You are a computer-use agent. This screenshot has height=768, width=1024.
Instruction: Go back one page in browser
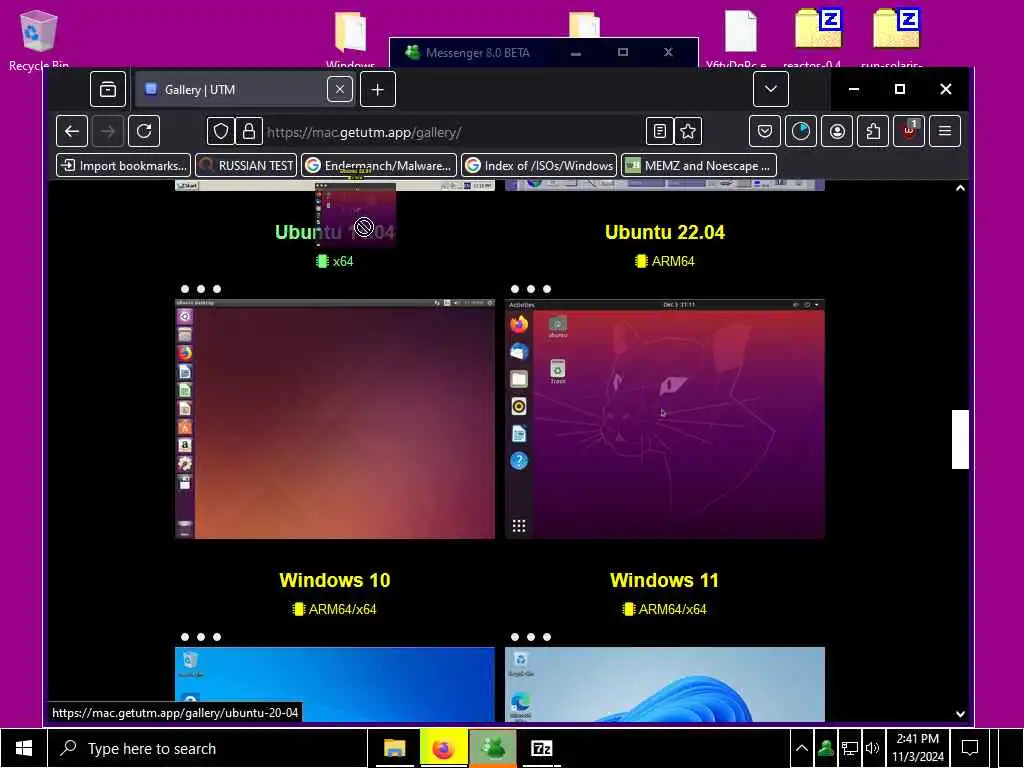72,131
